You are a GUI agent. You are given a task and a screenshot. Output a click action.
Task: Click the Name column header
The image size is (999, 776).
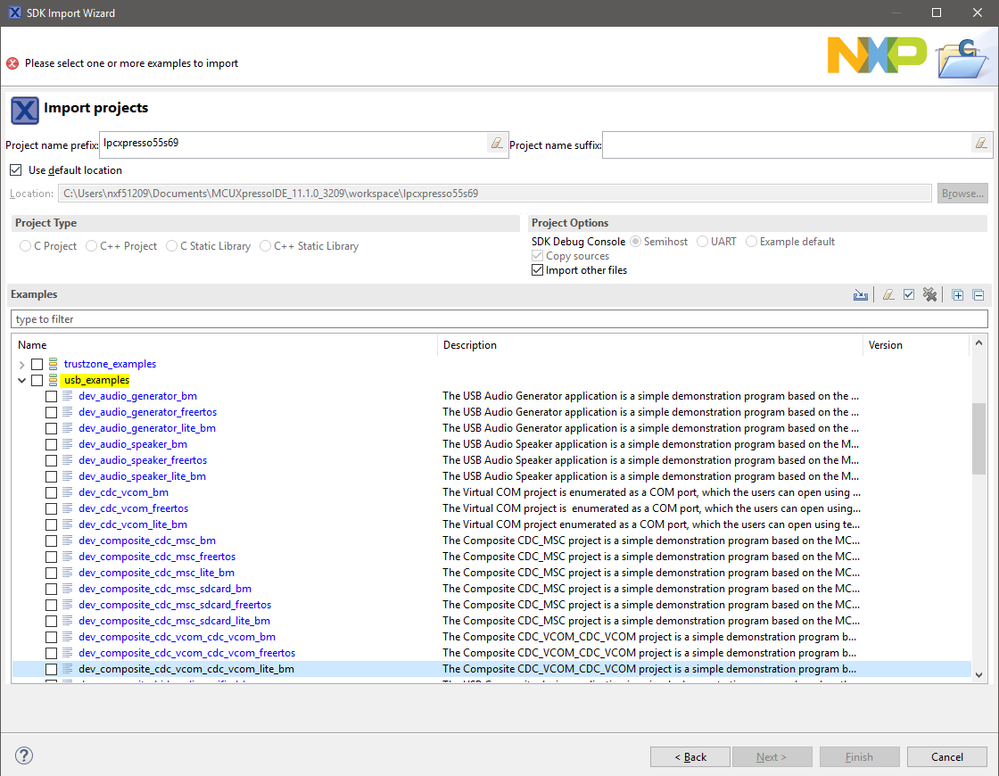(224, 345)
